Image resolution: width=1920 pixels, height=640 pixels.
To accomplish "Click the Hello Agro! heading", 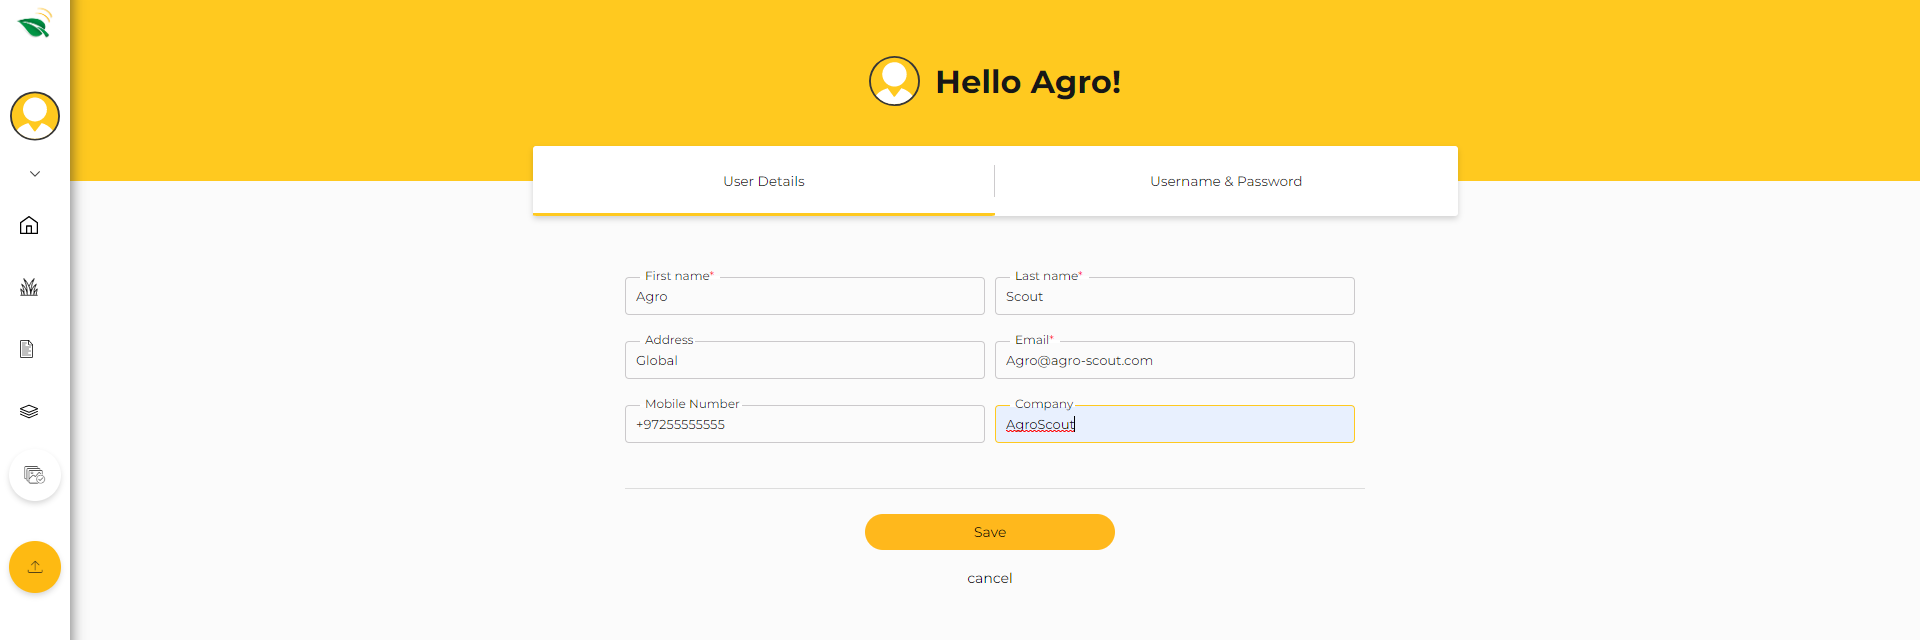I will click(1028, 82).
